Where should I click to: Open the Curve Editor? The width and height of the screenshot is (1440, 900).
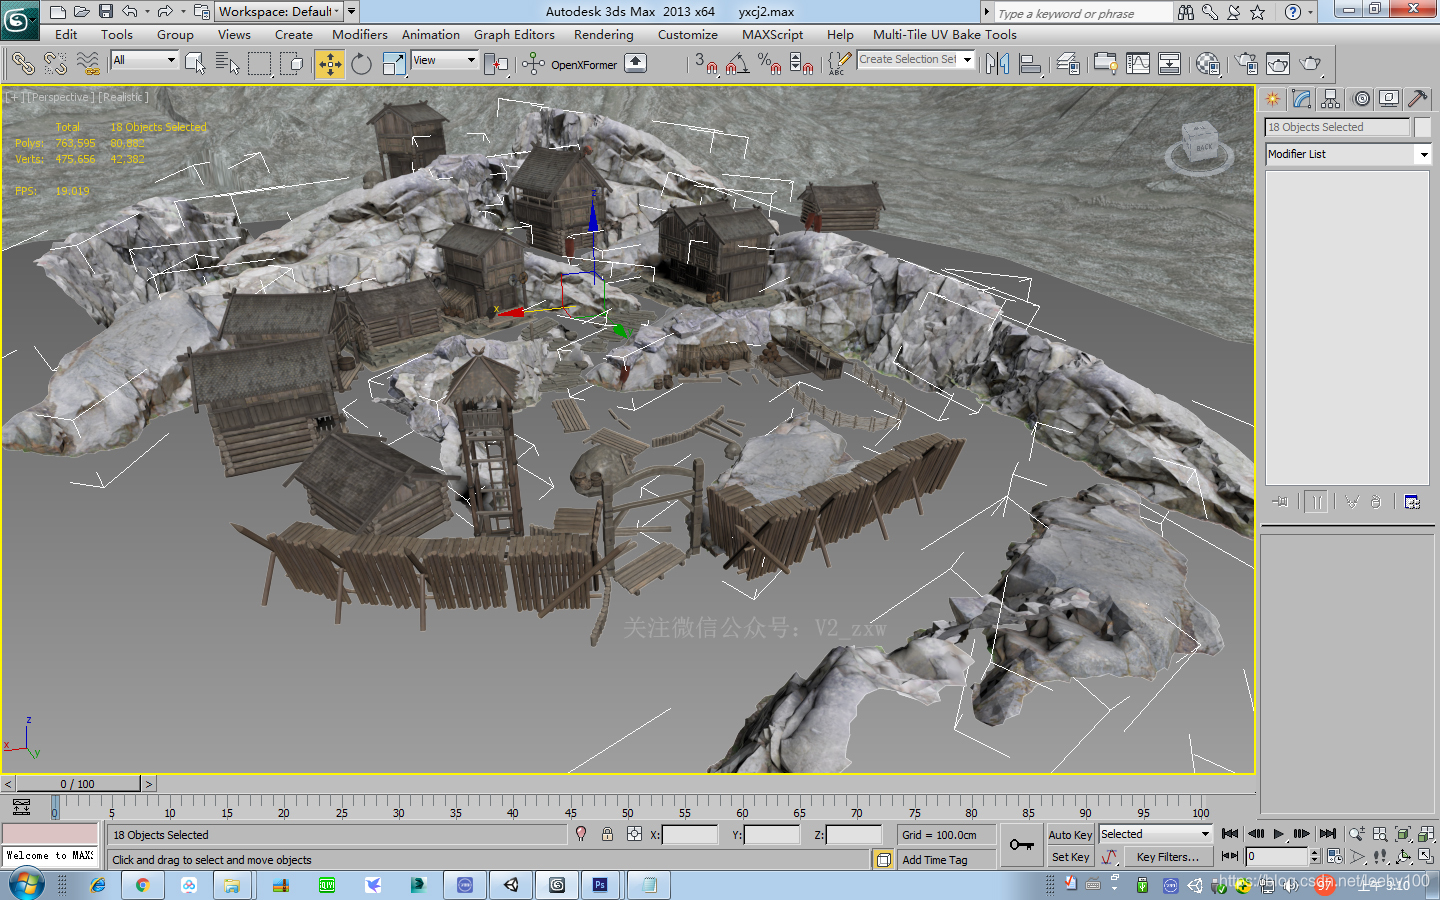tap(1138, 64)
